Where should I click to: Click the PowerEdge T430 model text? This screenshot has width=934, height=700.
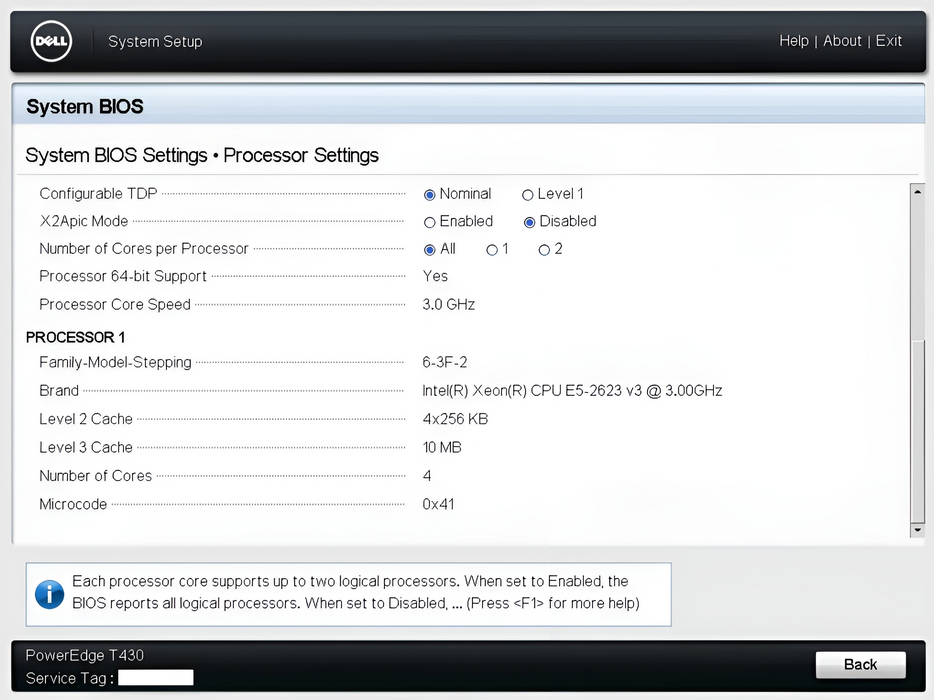pos(85,655)
